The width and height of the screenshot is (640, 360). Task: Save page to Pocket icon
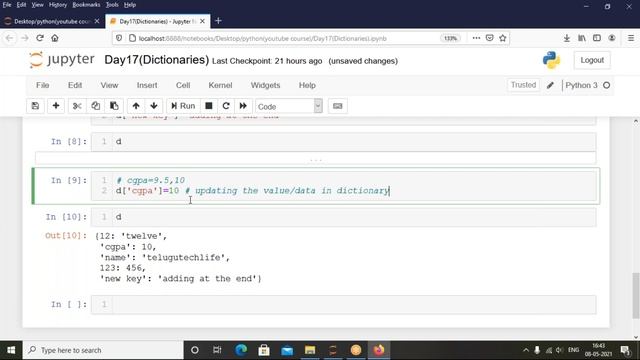(489, 38)
